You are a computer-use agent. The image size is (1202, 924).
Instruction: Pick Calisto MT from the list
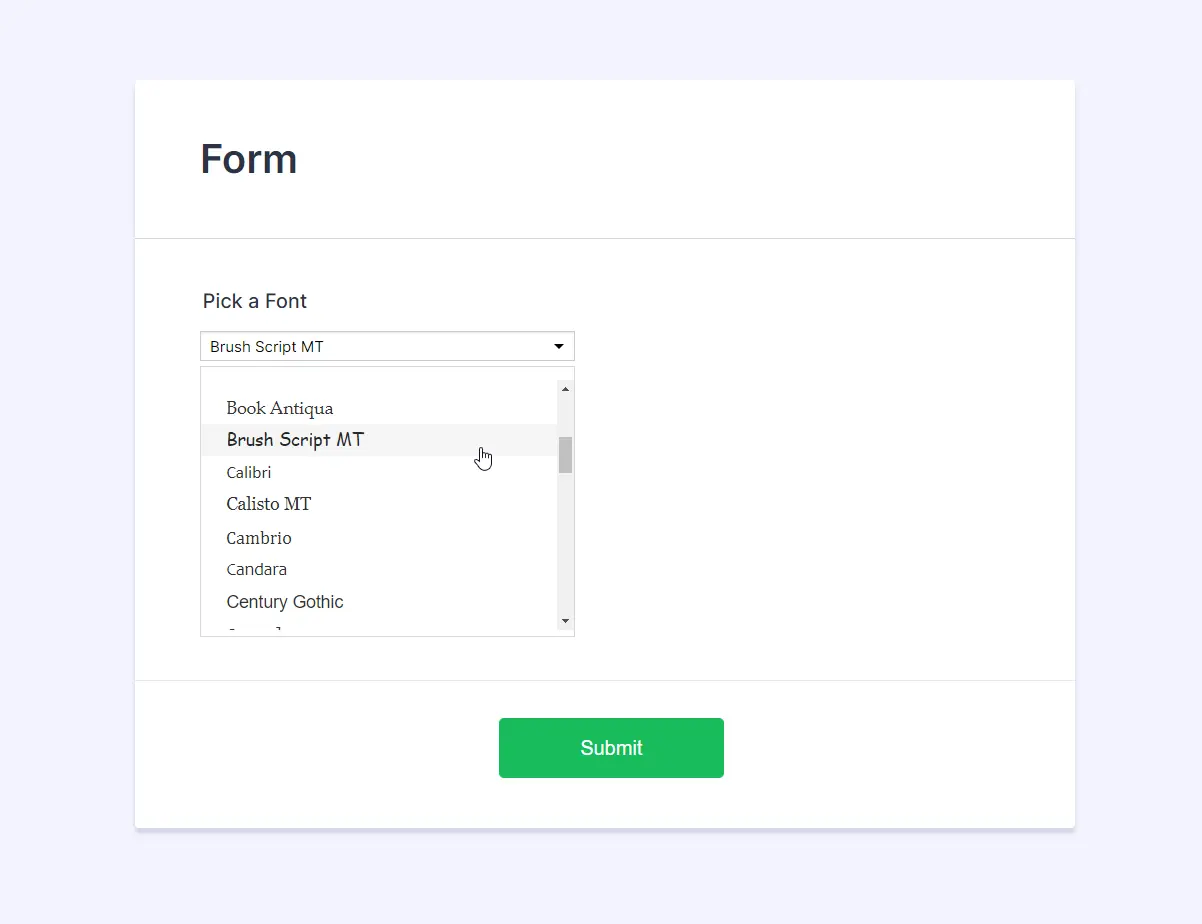(269, 504)
